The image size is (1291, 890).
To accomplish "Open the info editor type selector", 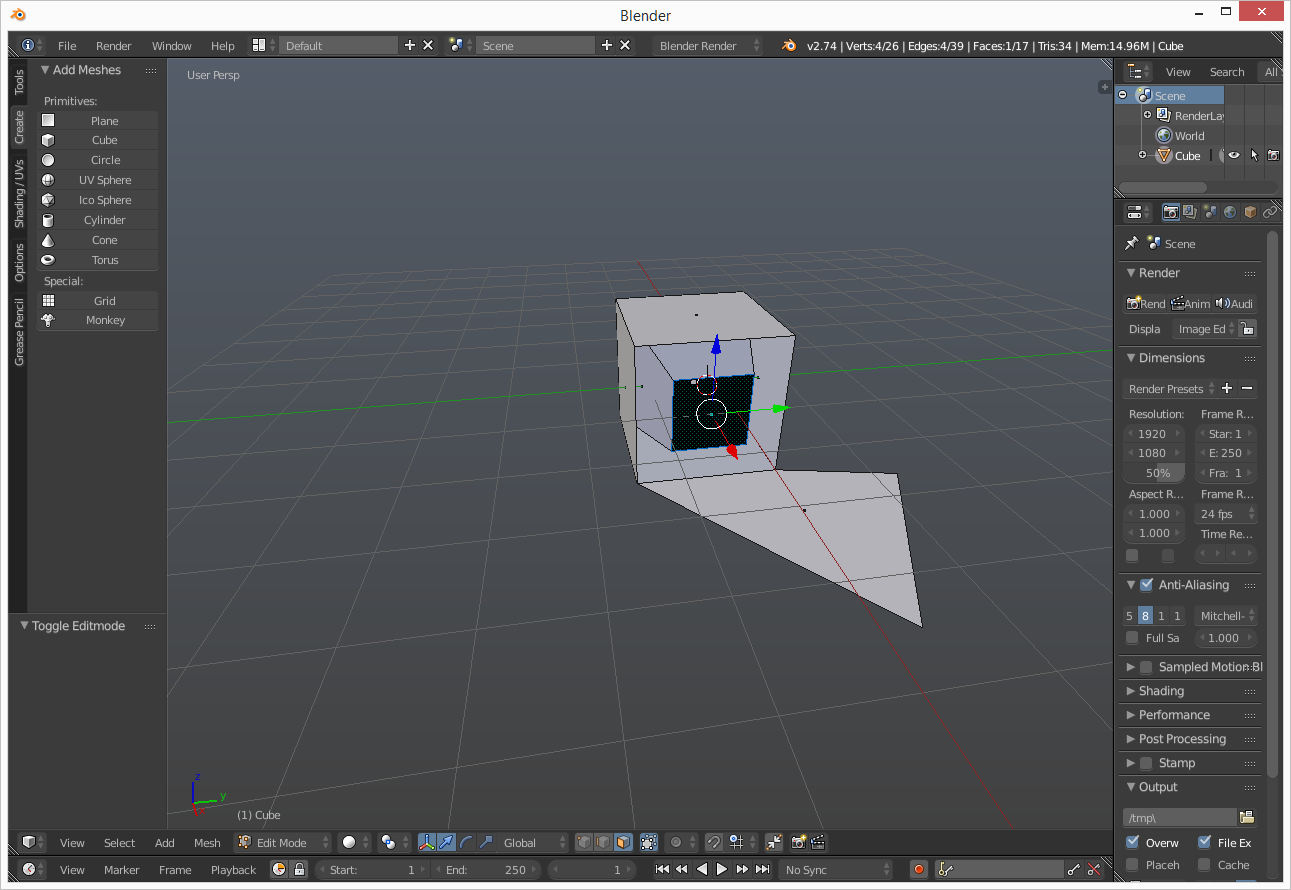I will [31, 45].
